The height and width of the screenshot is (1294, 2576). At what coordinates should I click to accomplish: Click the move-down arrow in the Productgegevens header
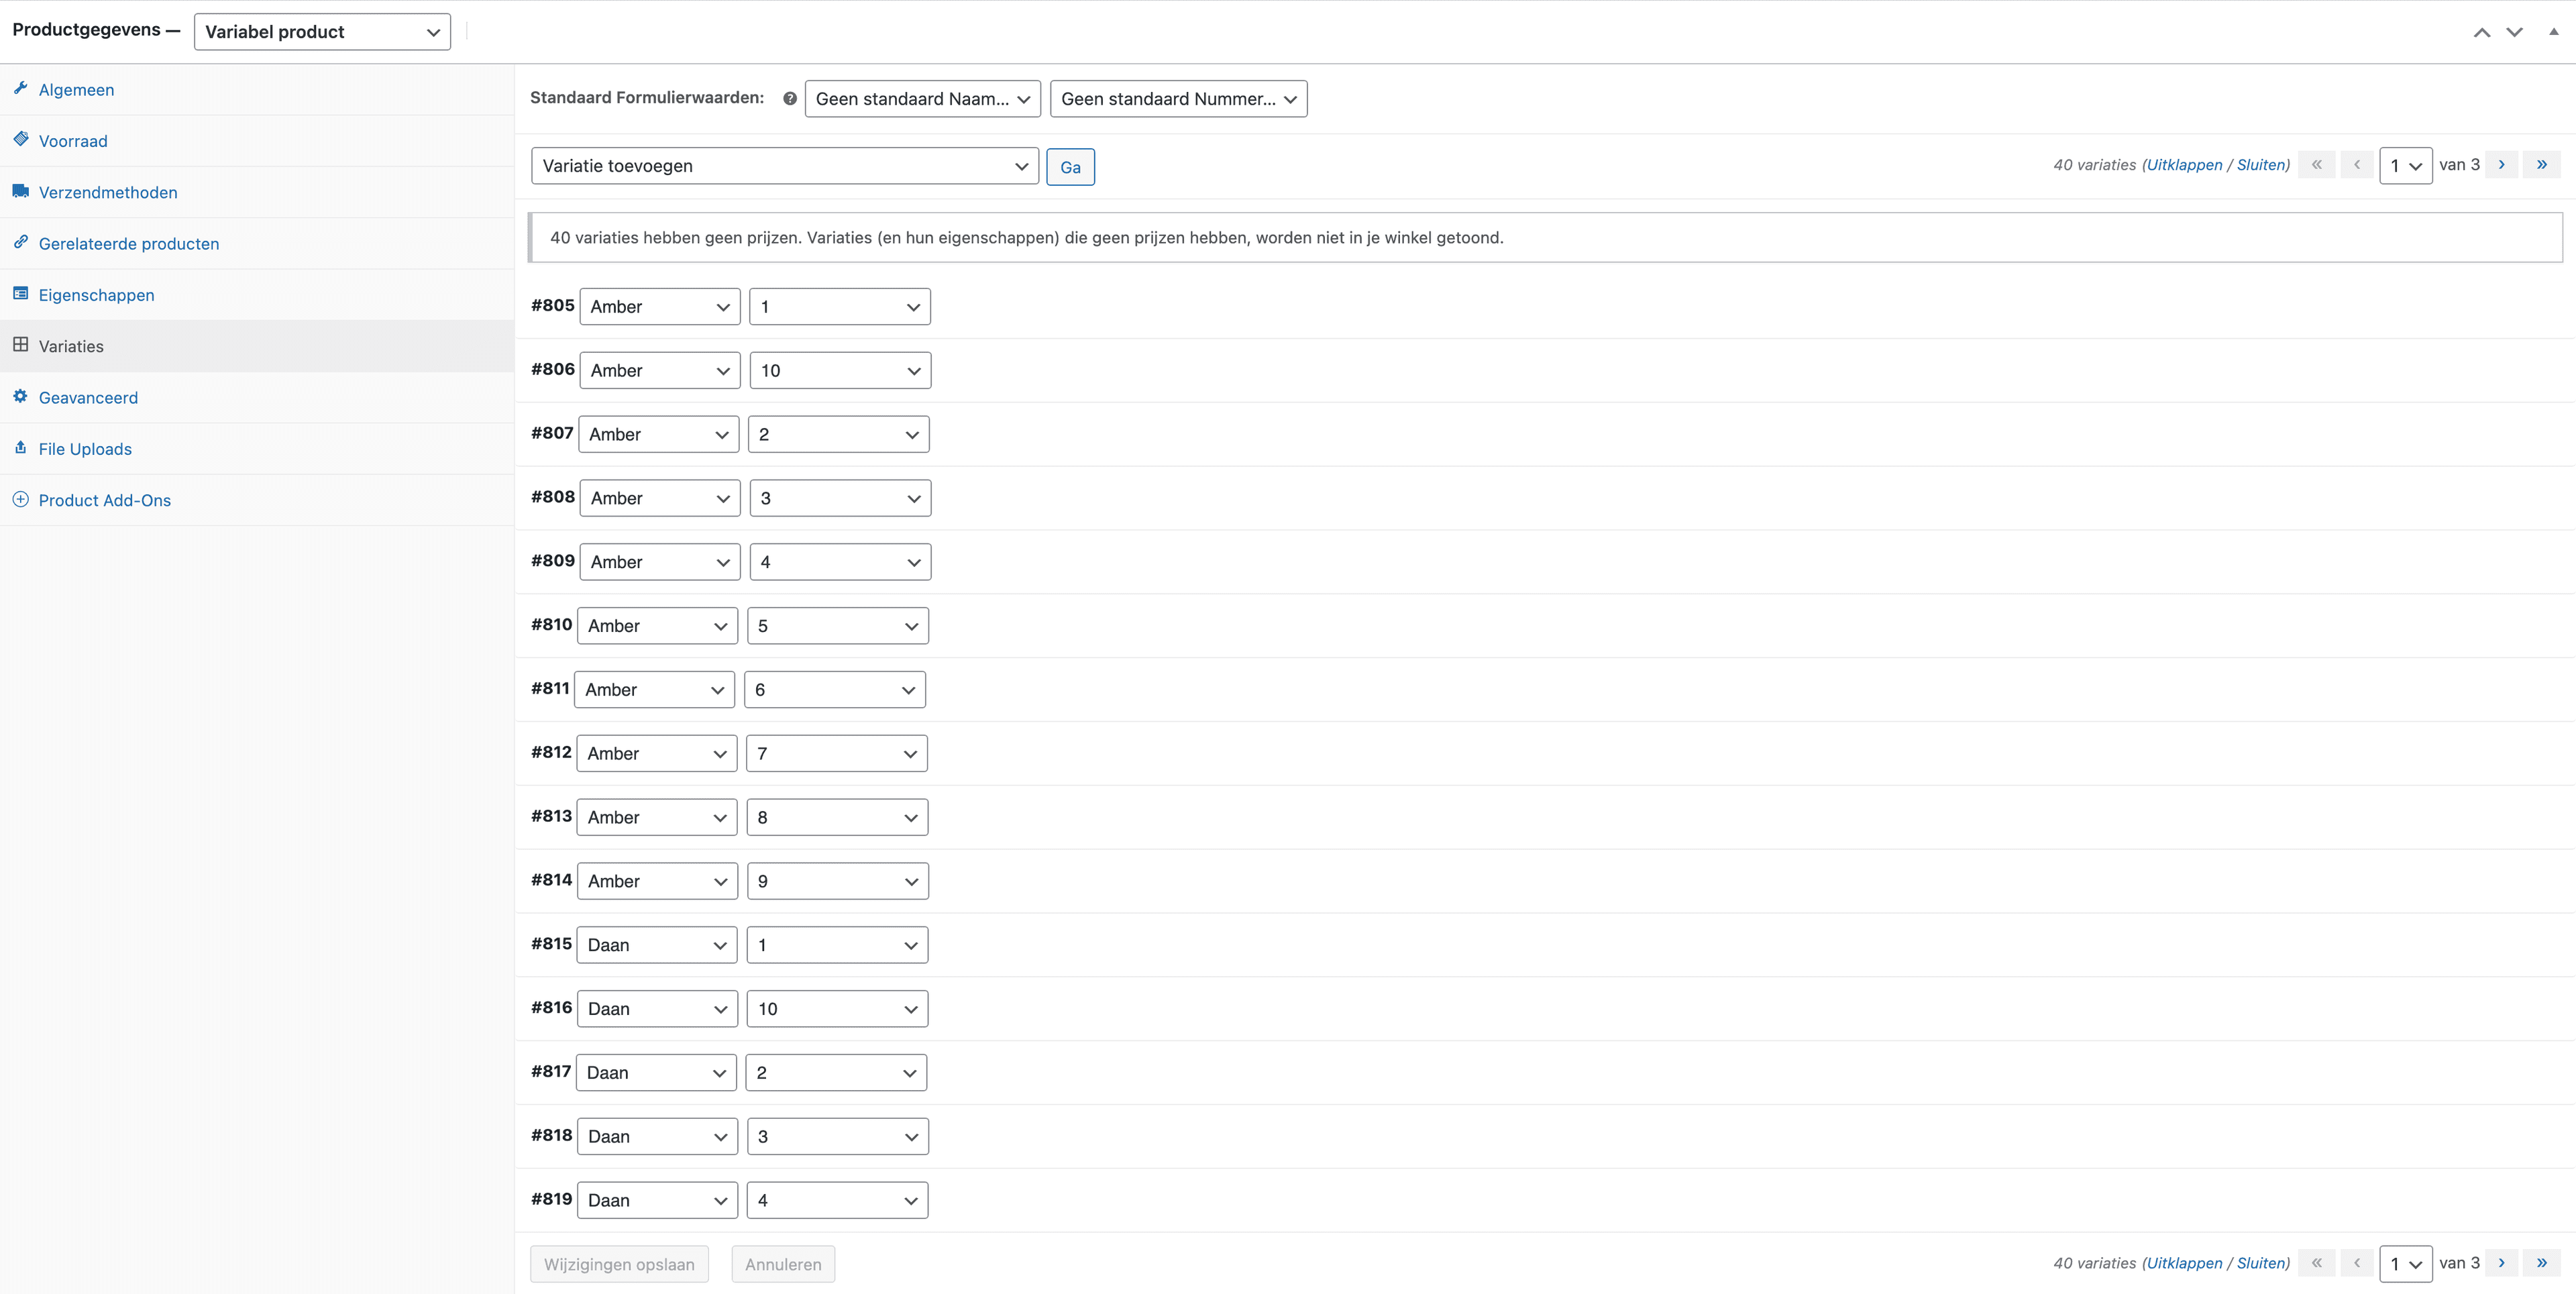[x=2514, y=32]
